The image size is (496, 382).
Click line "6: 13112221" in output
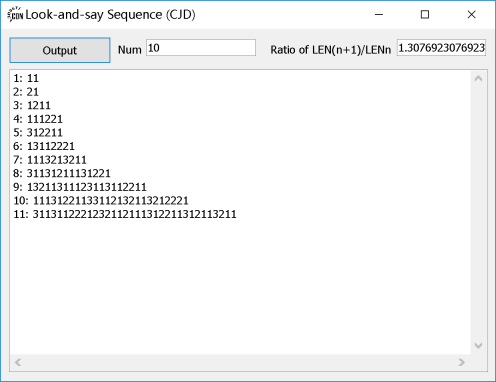click(x=44, y=146)
